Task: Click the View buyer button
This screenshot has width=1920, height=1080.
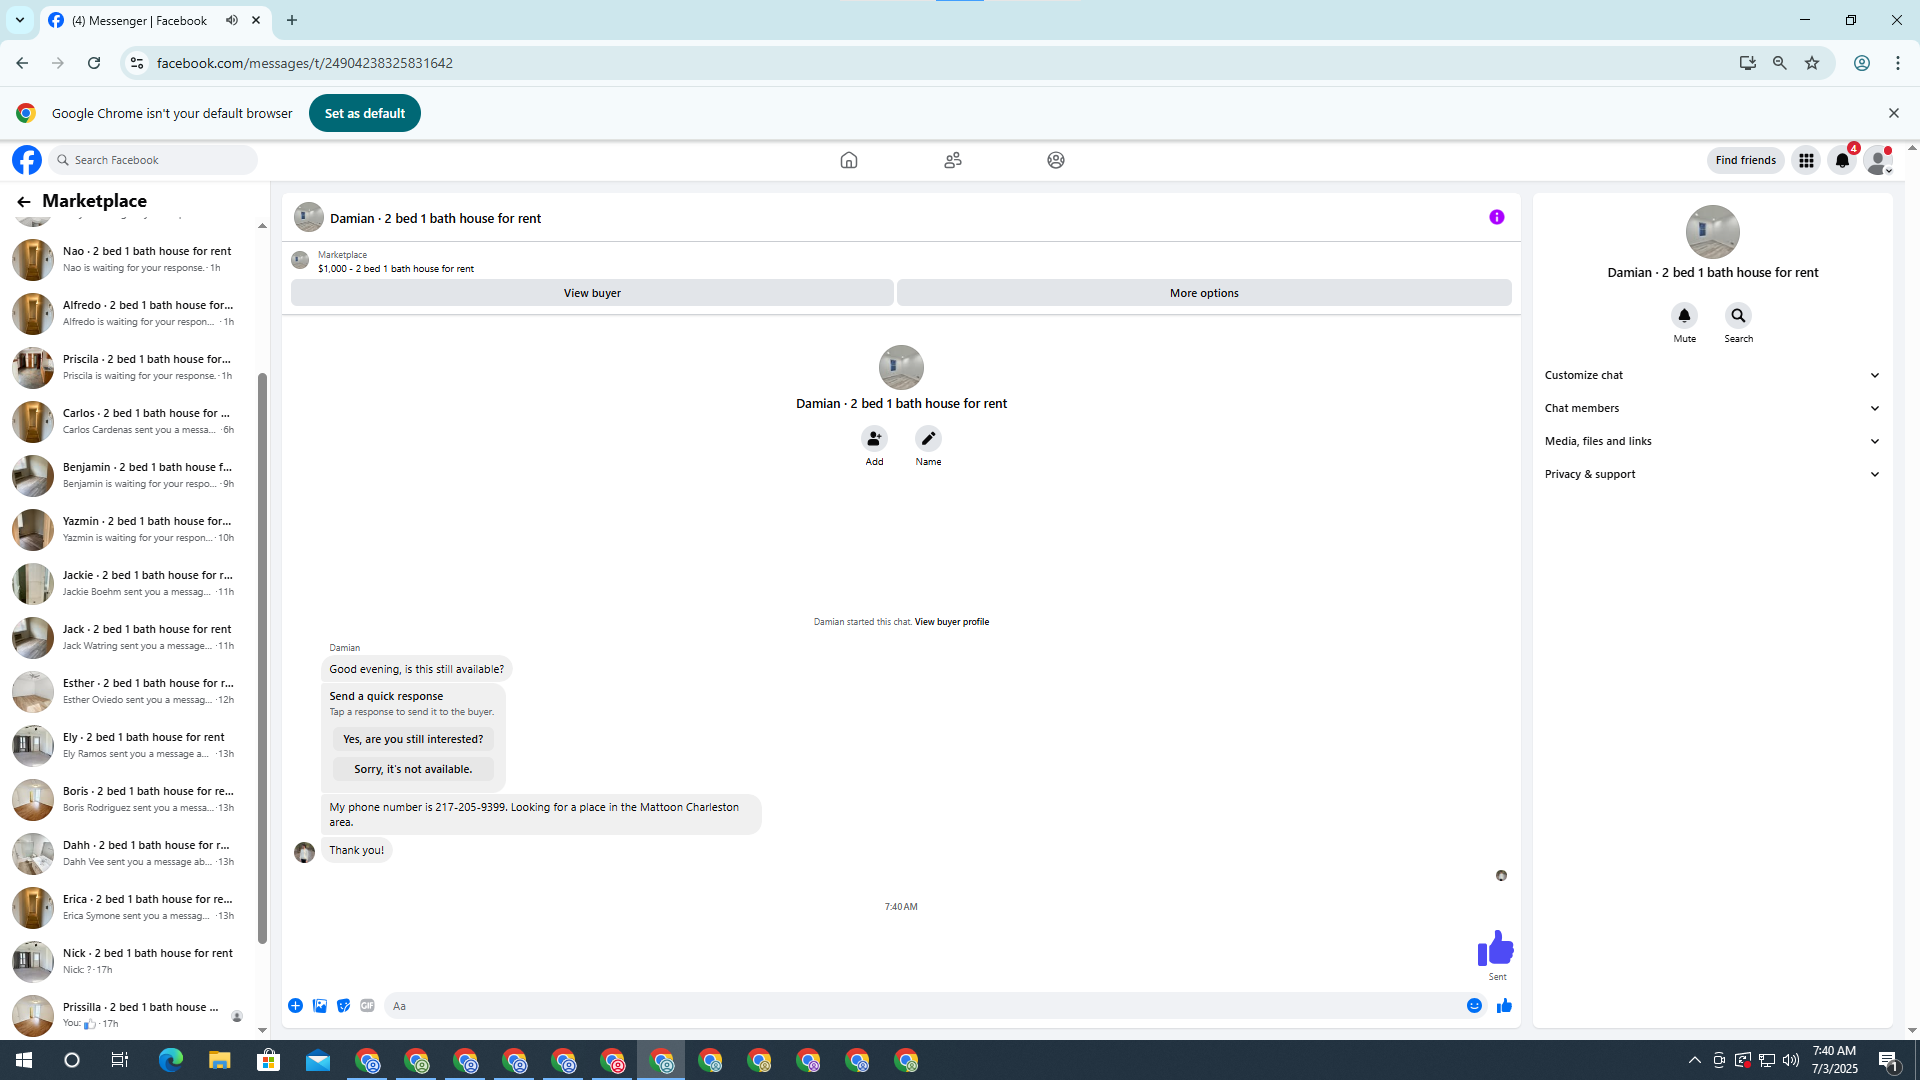Action: click(592, 293)
